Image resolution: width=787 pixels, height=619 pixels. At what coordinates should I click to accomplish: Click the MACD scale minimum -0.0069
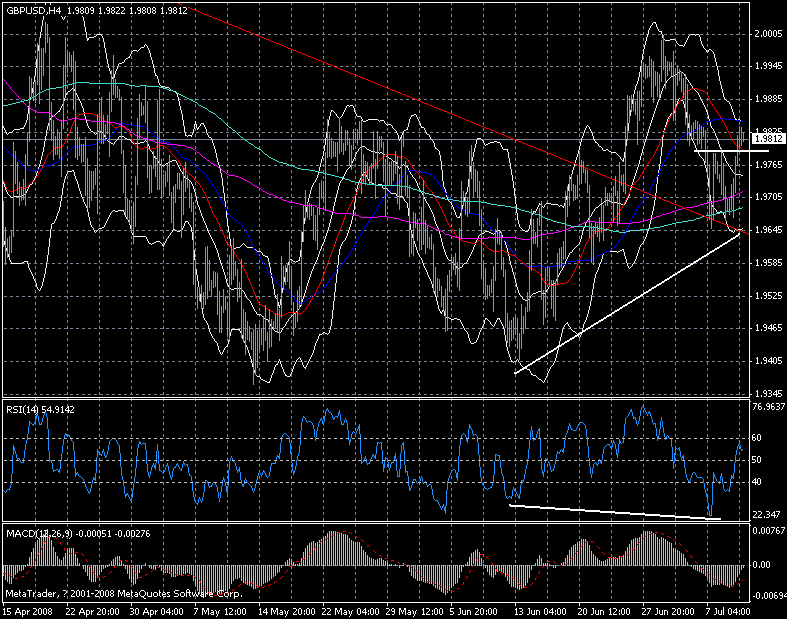click(768, 595)
